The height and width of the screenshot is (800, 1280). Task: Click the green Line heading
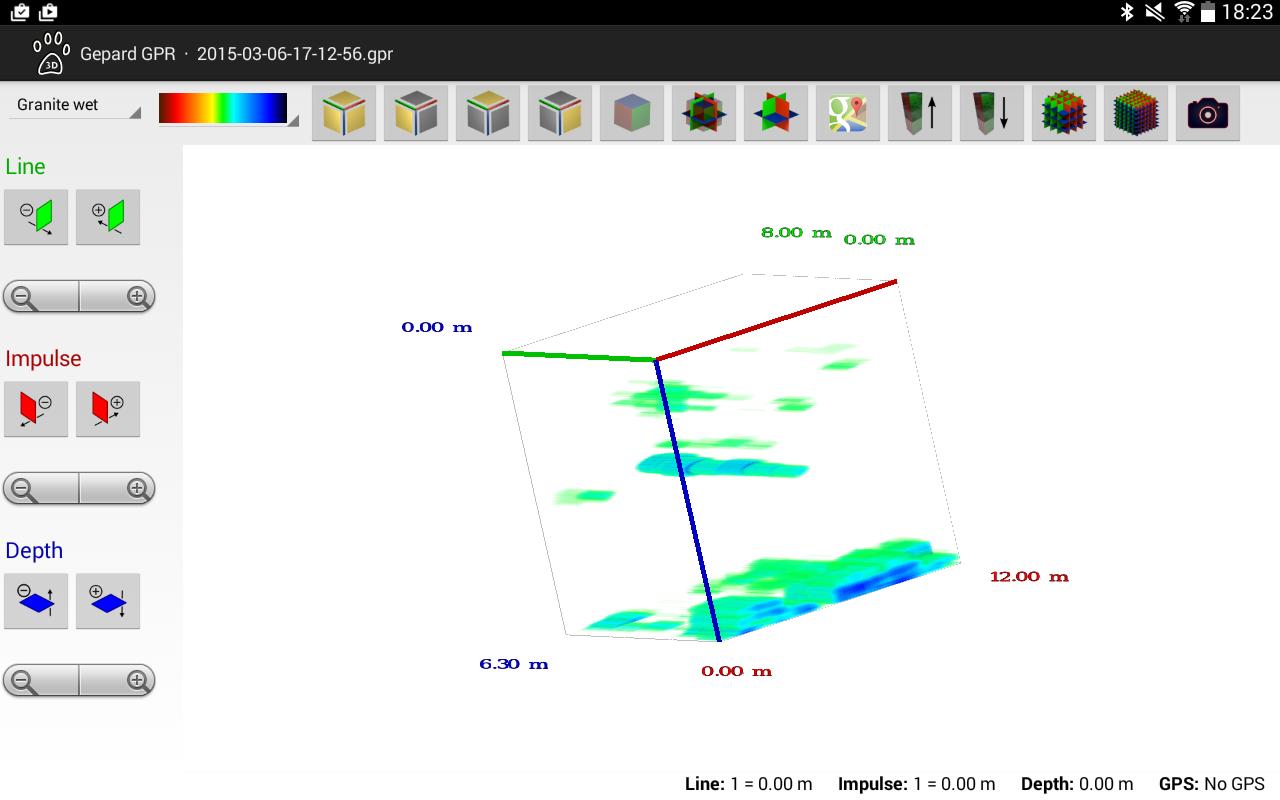coord(25,166)
